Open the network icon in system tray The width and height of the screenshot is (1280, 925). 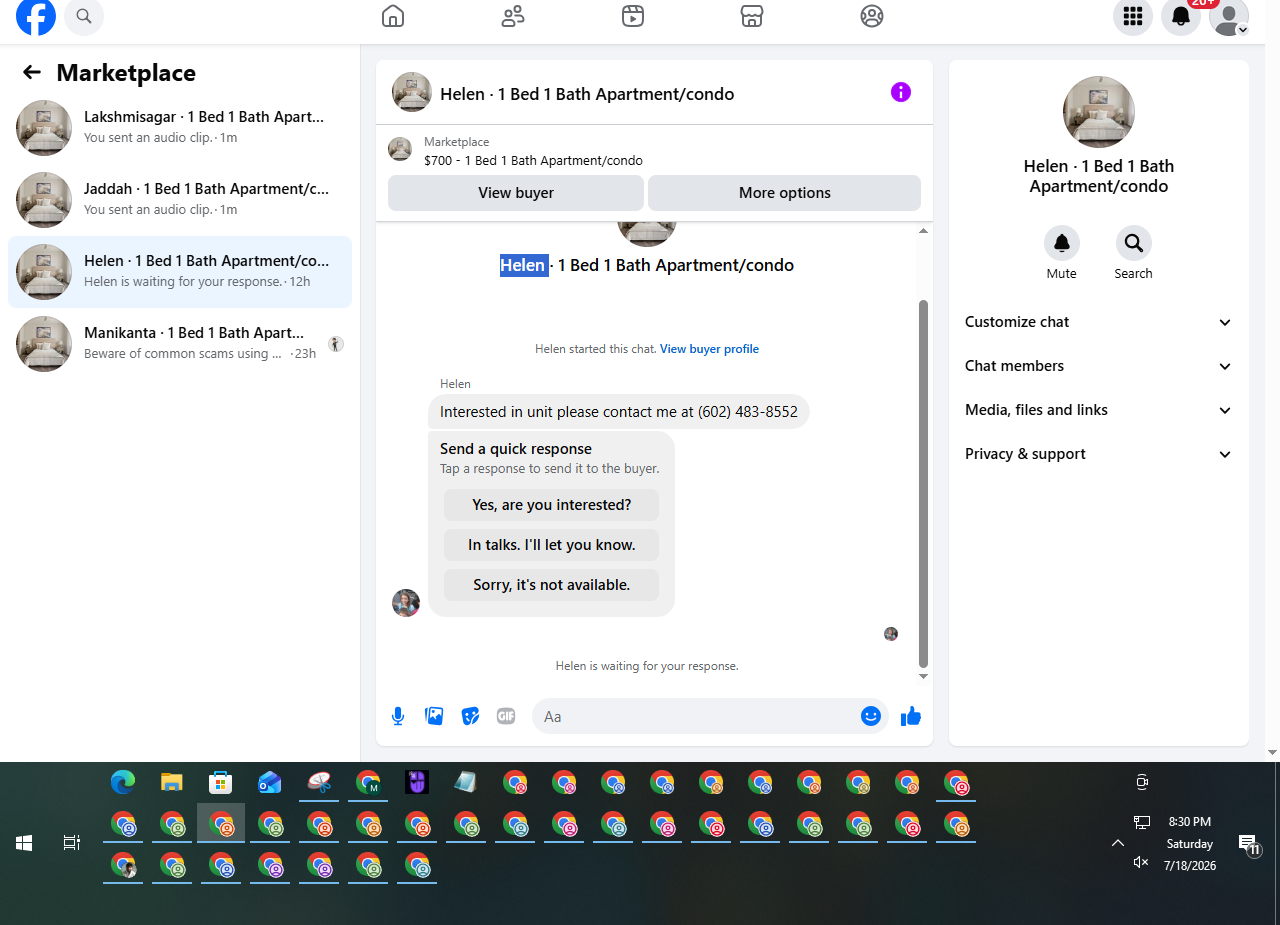pyautogui.click(x=1141, y=822)
